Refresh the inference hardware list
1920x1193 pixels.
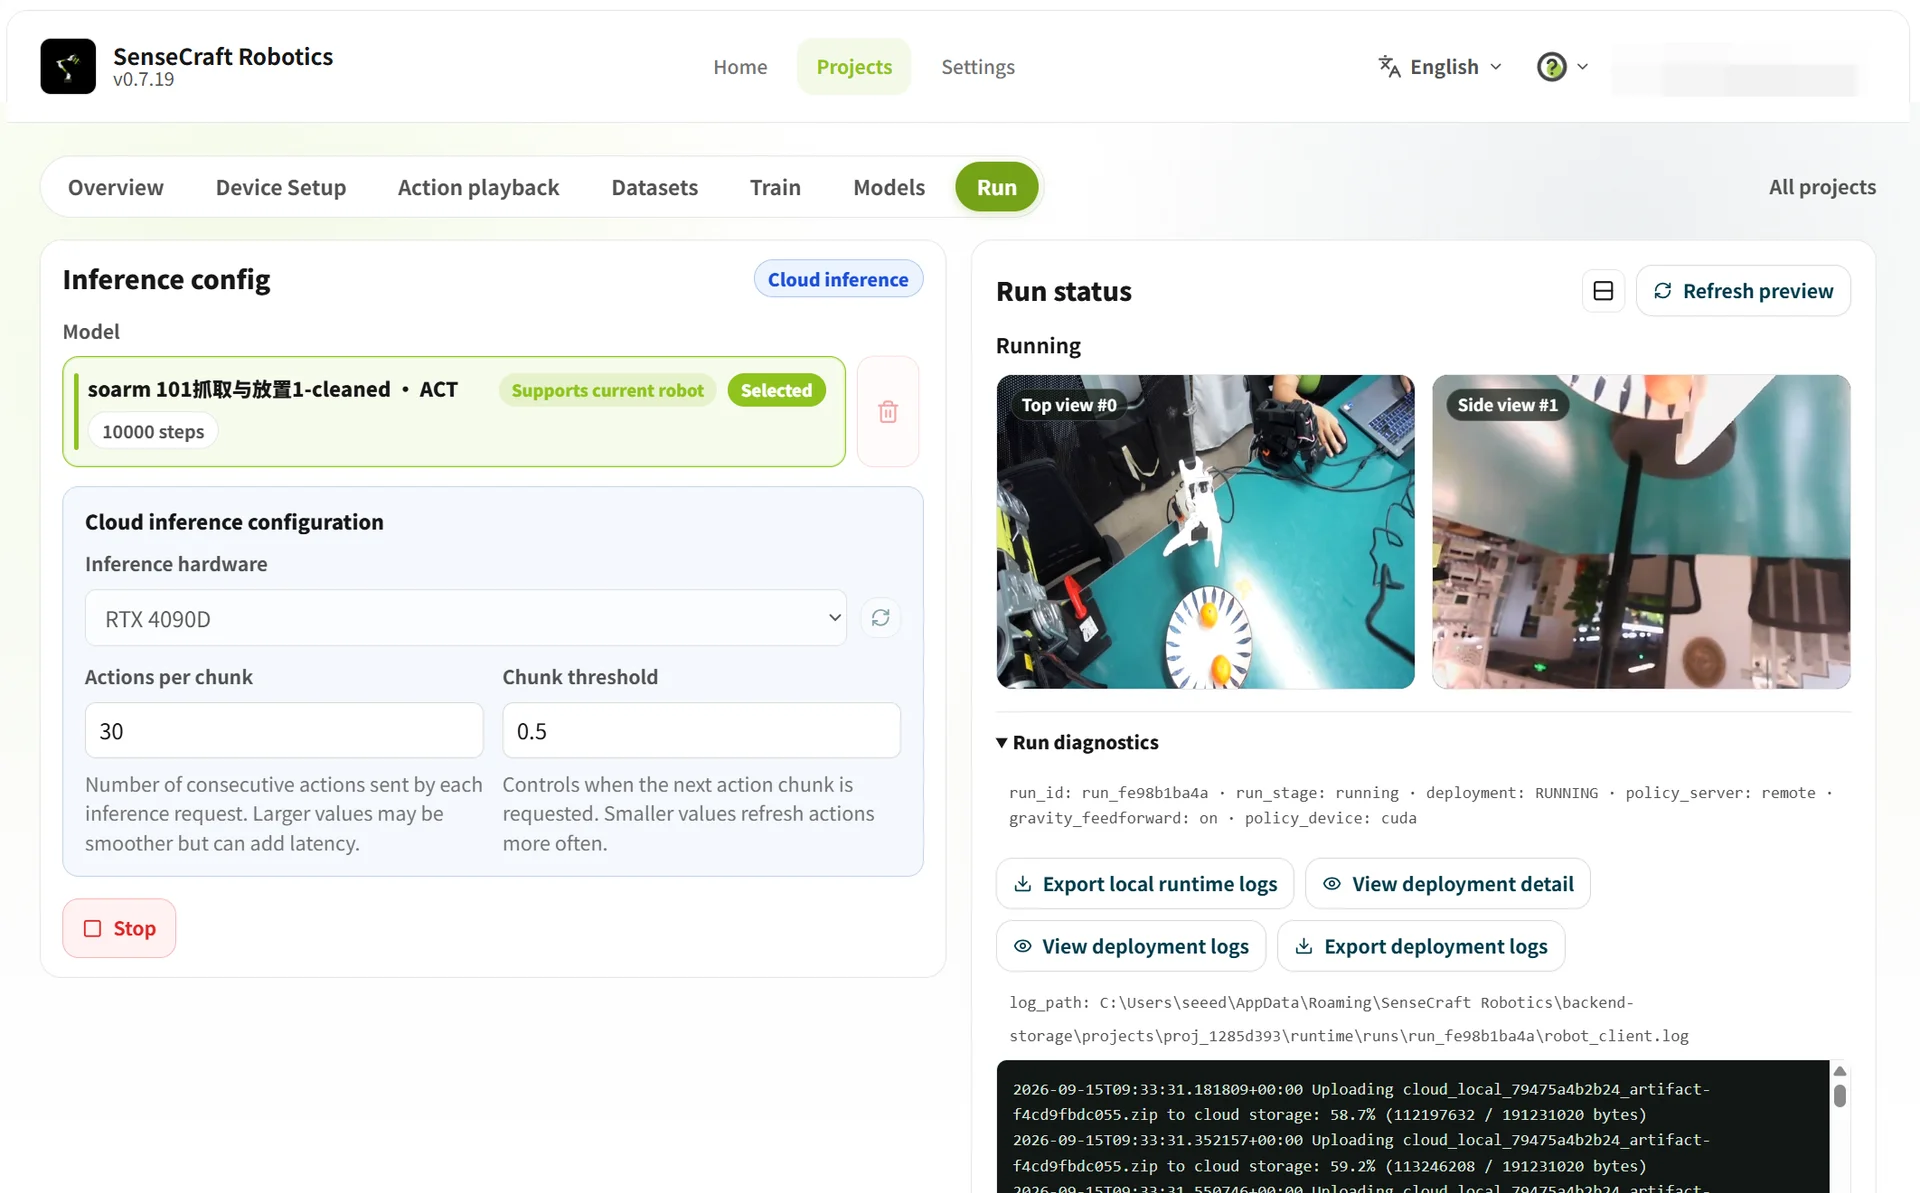click(880, 618)
